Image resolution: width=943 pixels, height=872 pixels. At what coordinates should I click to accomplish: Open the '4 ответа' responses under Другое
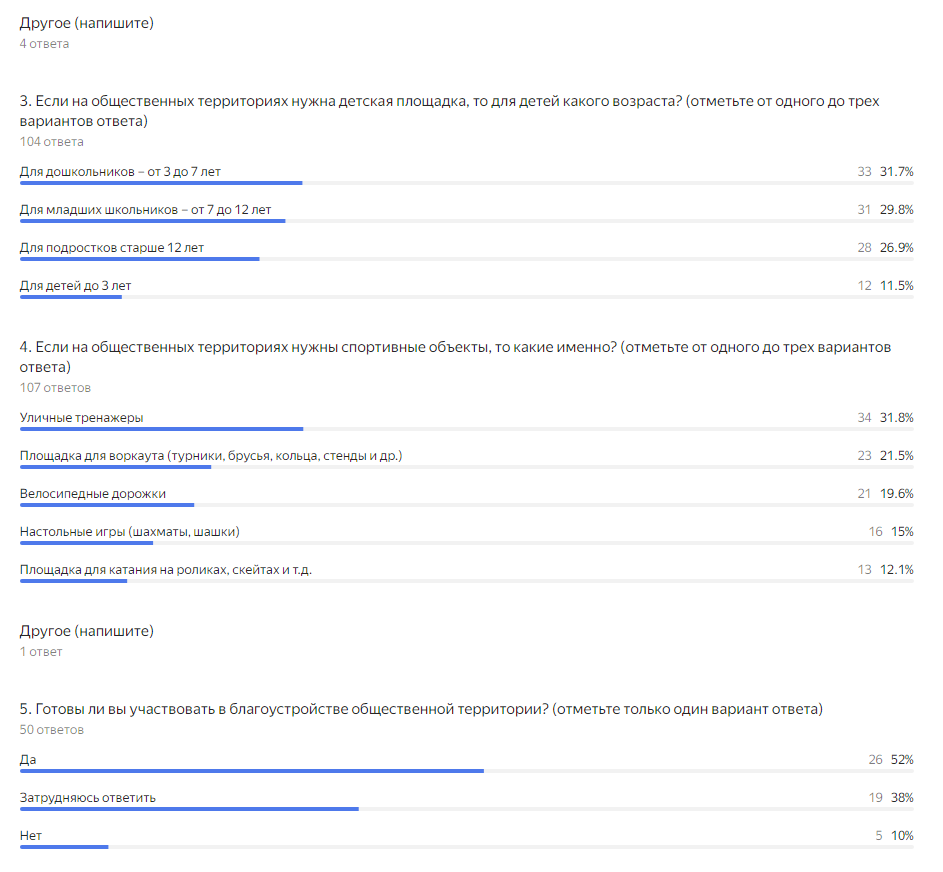45,44
